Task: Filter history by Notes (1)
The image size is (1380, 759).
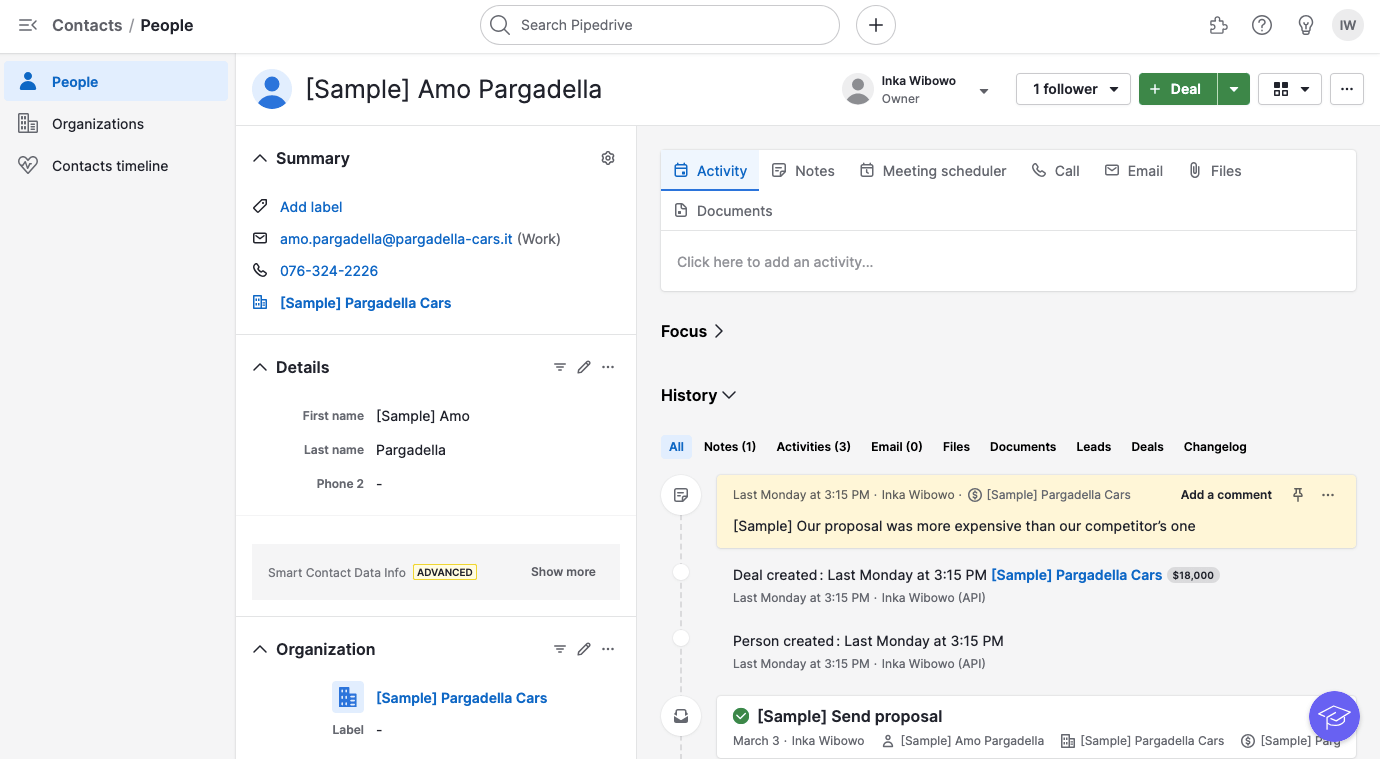Action: point(730,447)
